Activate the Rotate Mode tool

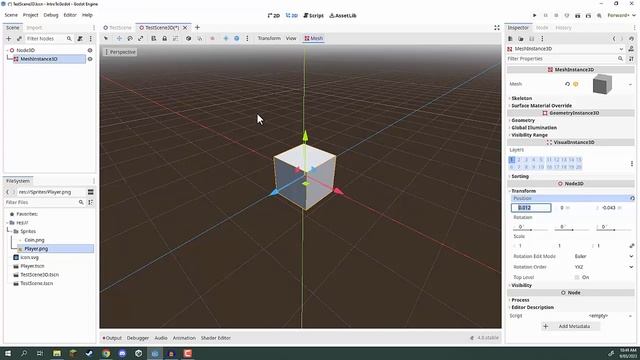[x=130, y=38]
